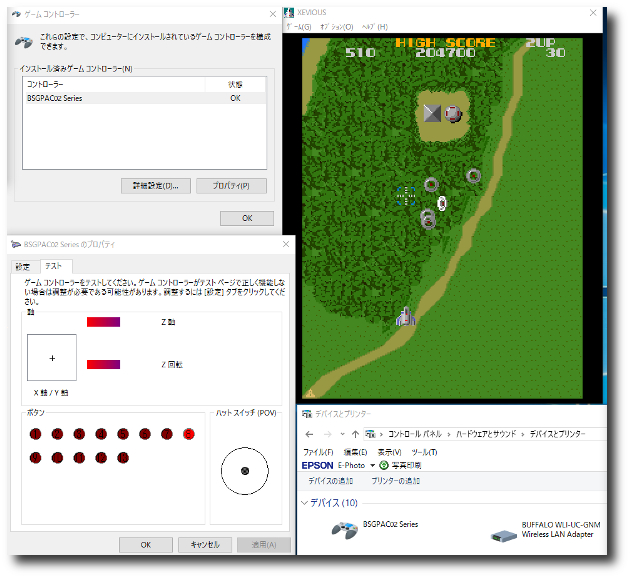Viewport: 630px width, 578px height.
Task: Open the ゲーム(G) menu in XEVIOUS
Action: [298, 26]
